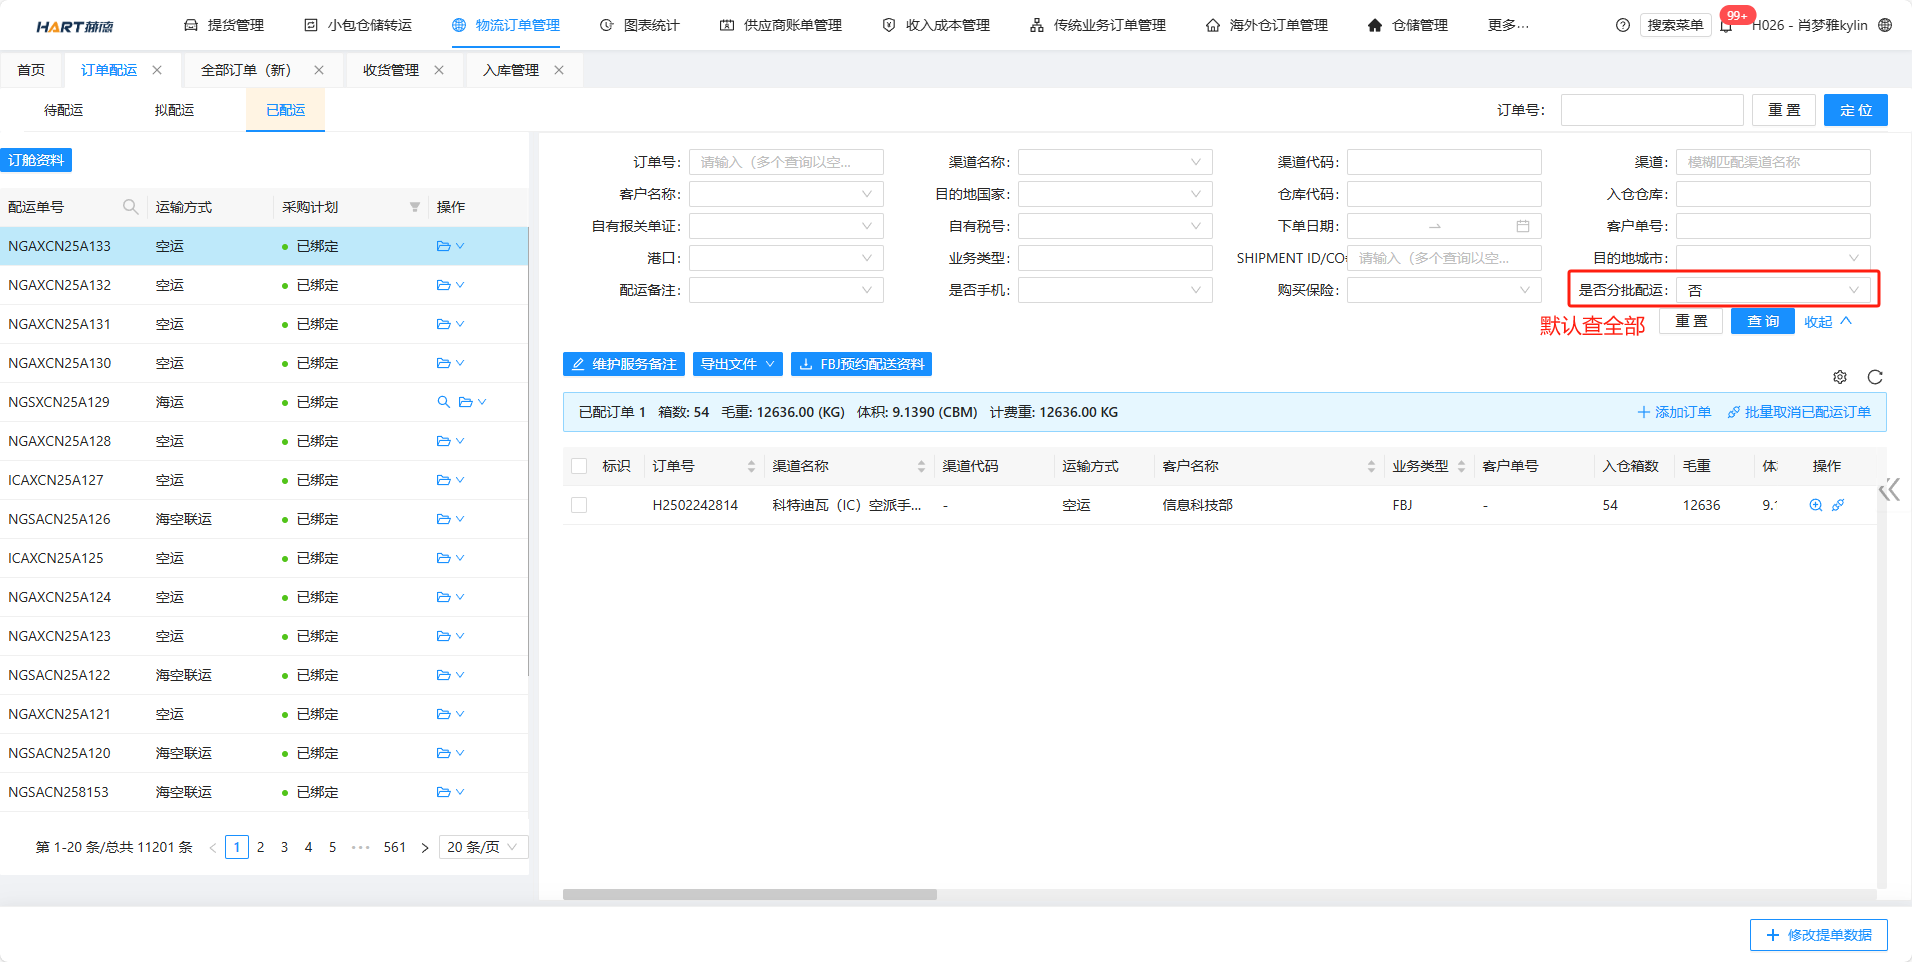The image size is (1912, 962).
Task: Click the 查询 button
Action: [x=1762, y=321]
